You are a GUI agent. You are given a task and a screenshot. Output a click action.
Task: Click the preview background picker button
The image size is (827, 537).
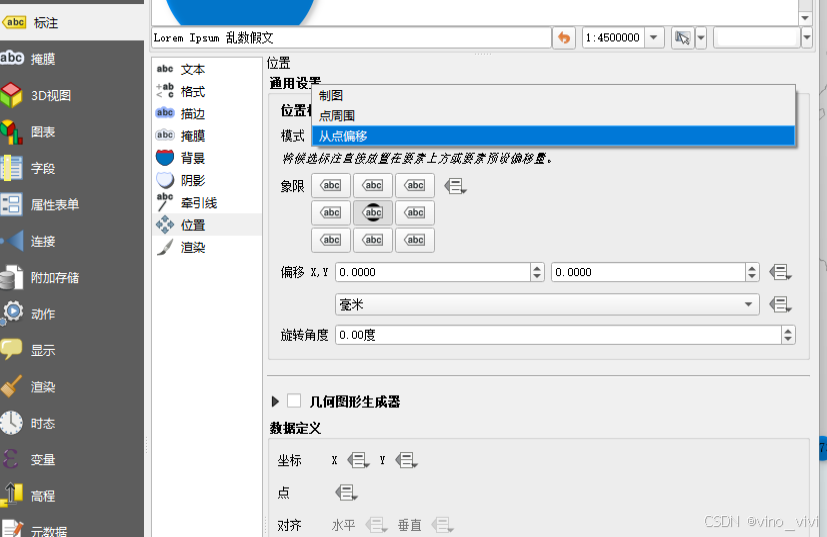click(x=682, y=38)
